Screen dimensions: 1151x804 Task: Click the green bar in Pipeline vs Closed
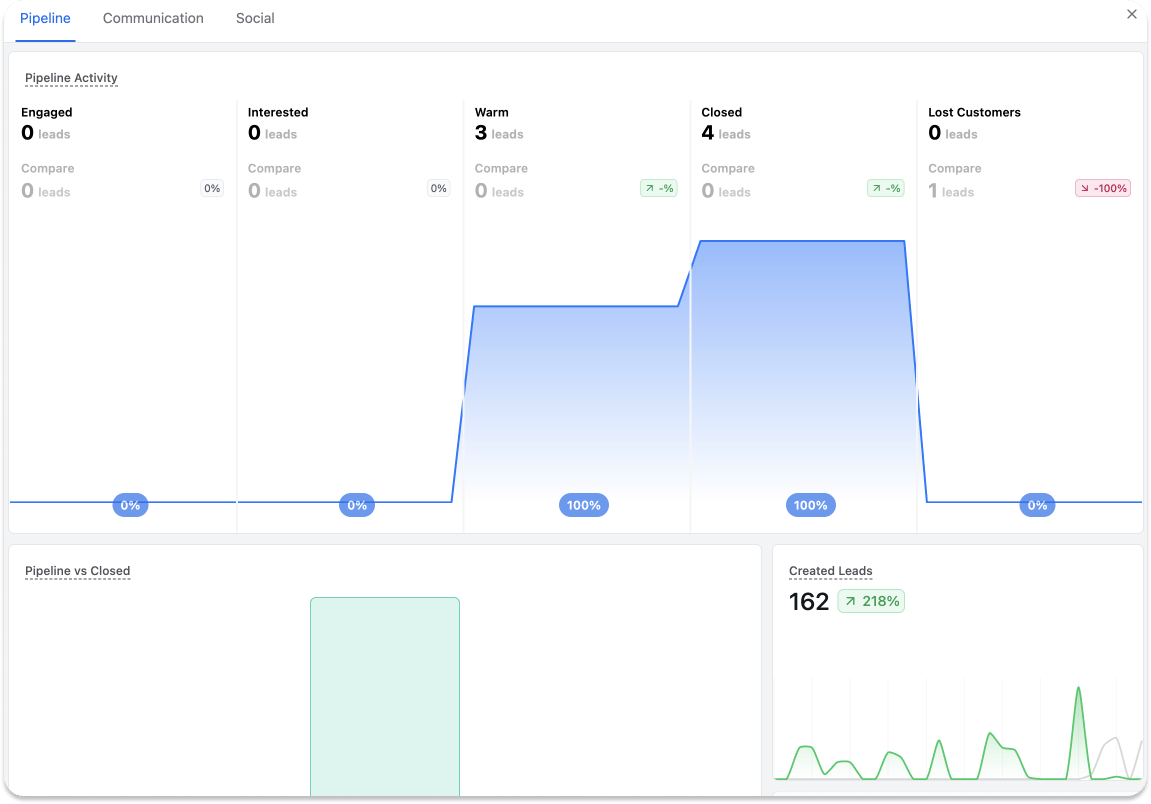click(x=385, y=696)
